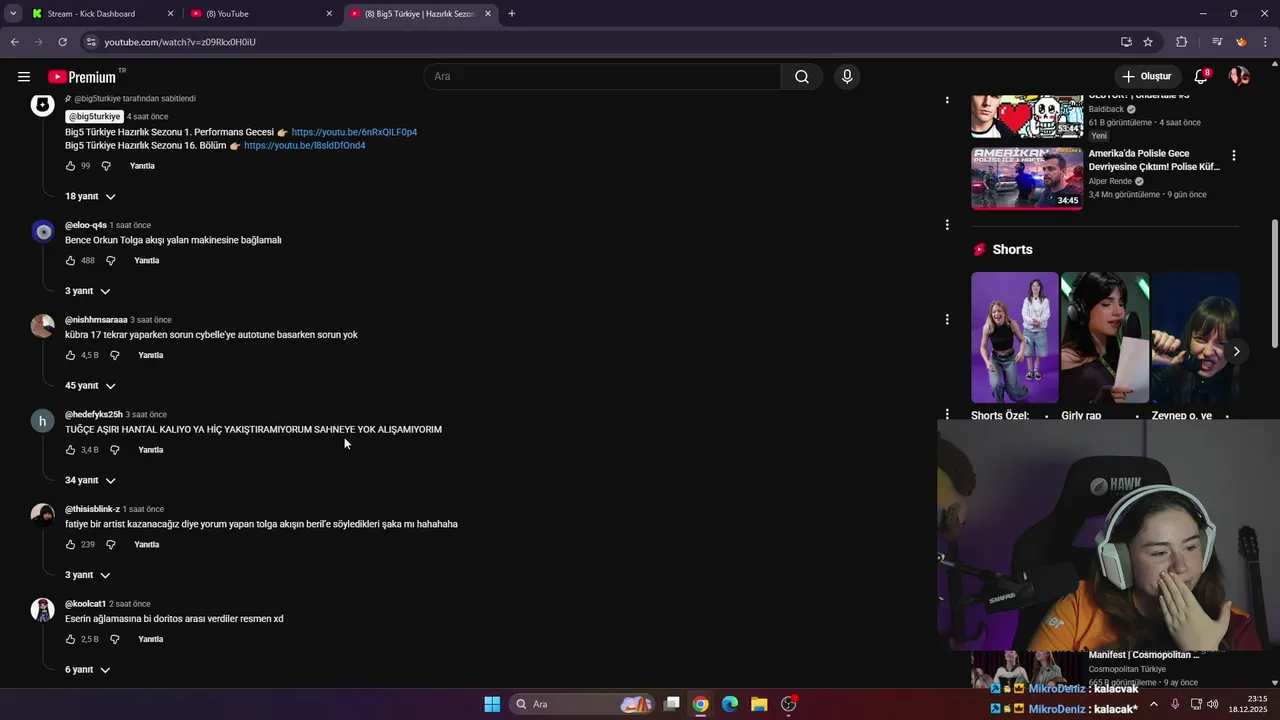The width and height of the screenshot is (1280, 720).
Task: Open Chrome from the taskbar
Action: pos(701,704)
